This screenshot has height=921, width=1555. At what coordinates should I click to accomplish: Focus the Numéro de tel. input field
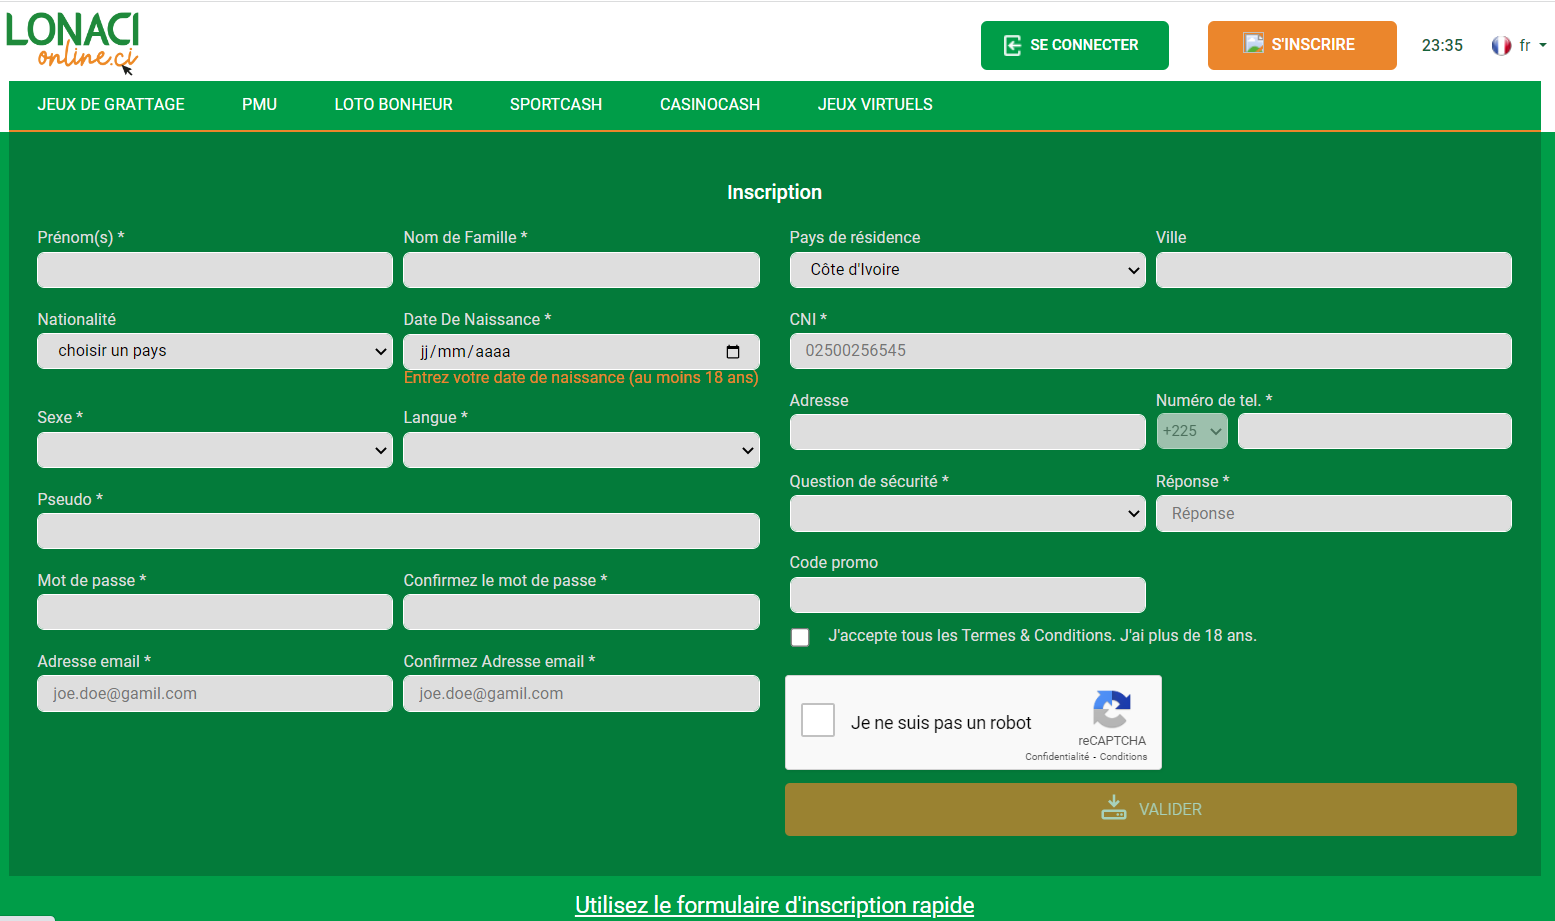tap(1375, 431)
